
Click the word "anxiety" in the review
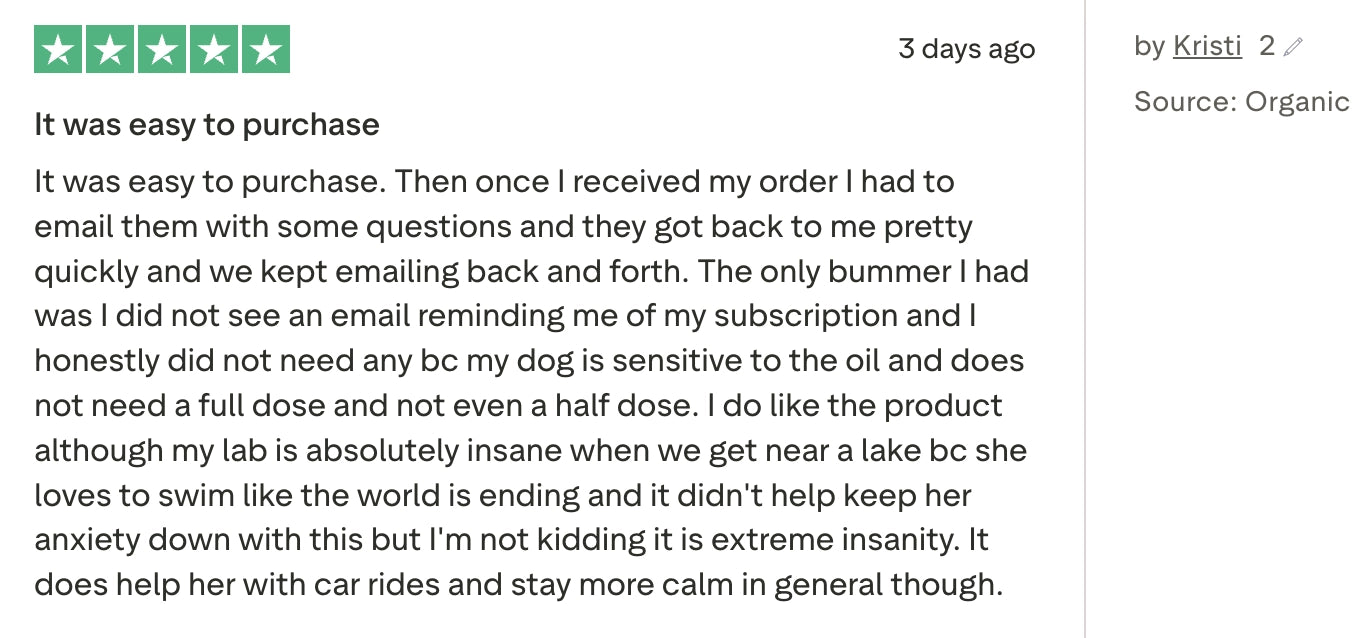[x=87, y=540]
